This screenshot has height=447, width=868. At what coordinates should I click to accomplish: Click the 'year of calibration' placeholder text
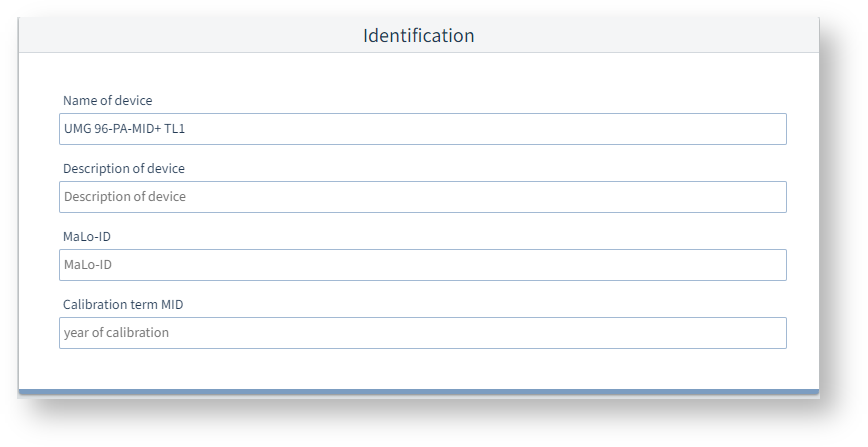116,333
